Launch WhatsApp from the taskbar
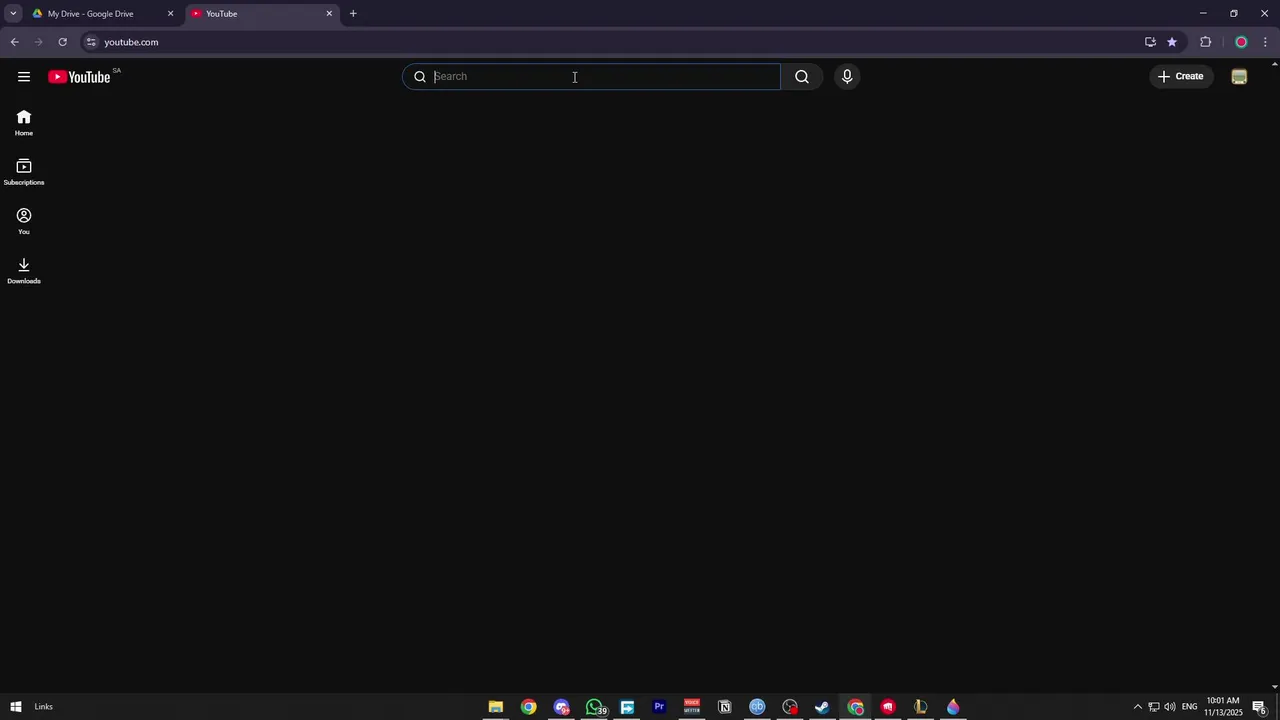 click(595, 707)
